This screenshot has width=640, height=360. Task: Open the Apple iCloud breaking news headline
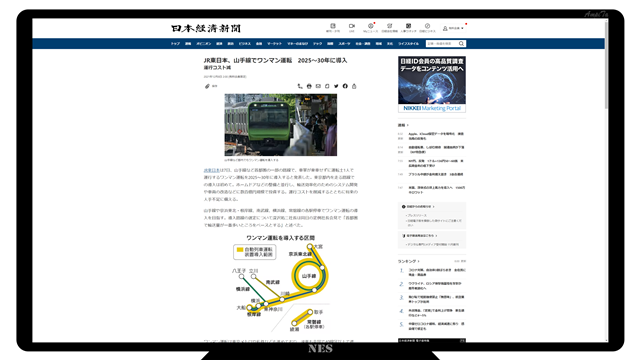tap(436, 136)
